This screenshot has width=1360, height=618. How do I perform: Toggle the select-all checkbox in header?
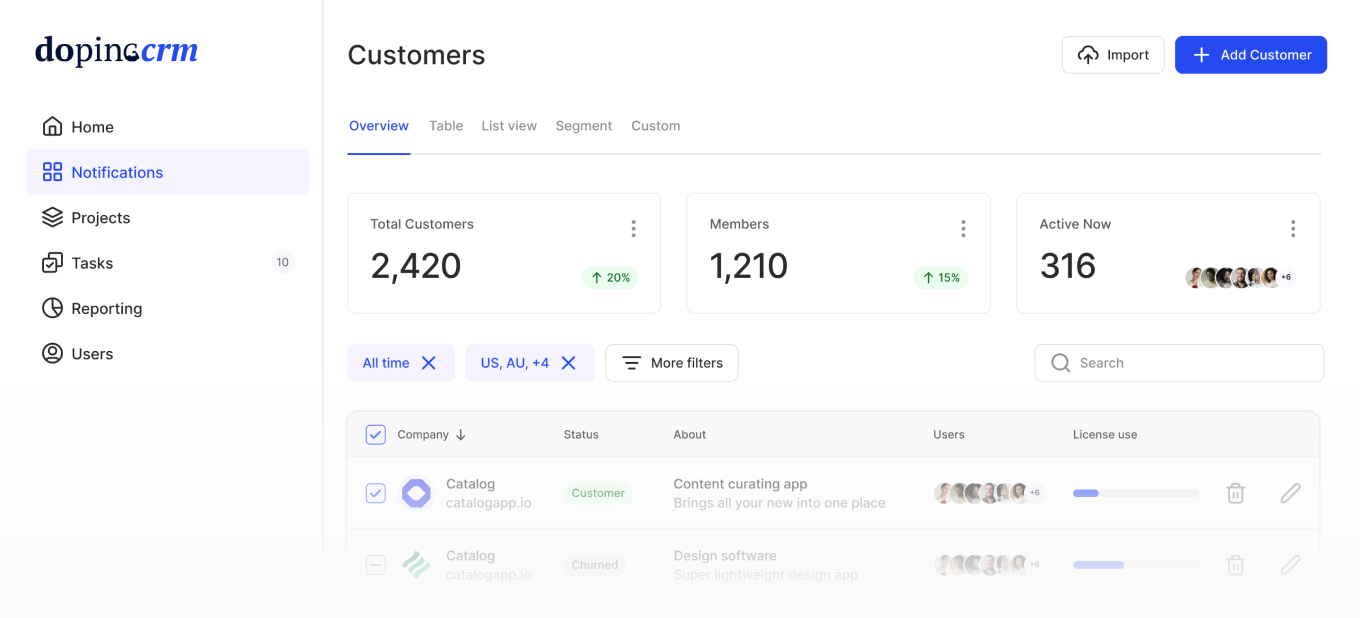(375, 434)
